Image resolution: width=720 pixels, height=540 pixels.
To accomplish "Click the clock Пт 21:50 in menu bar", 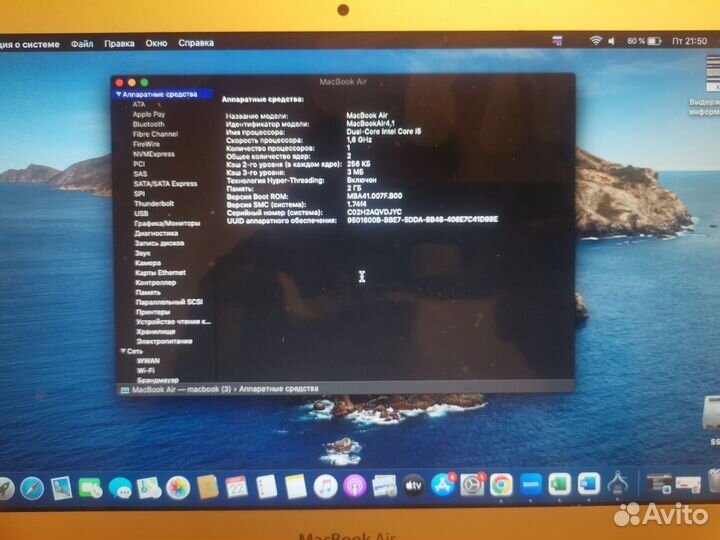I will (689, 41).
